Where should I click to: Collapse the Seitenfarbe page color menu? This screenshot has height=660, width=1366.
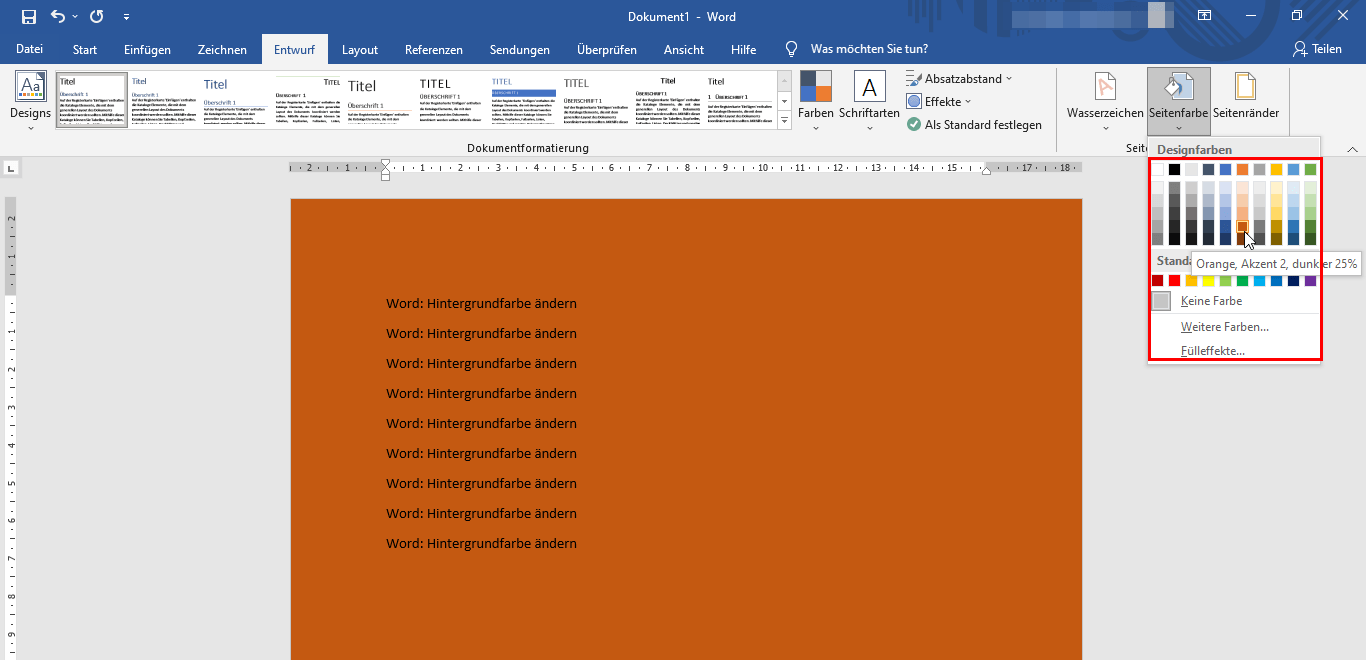pos(1179,100)
